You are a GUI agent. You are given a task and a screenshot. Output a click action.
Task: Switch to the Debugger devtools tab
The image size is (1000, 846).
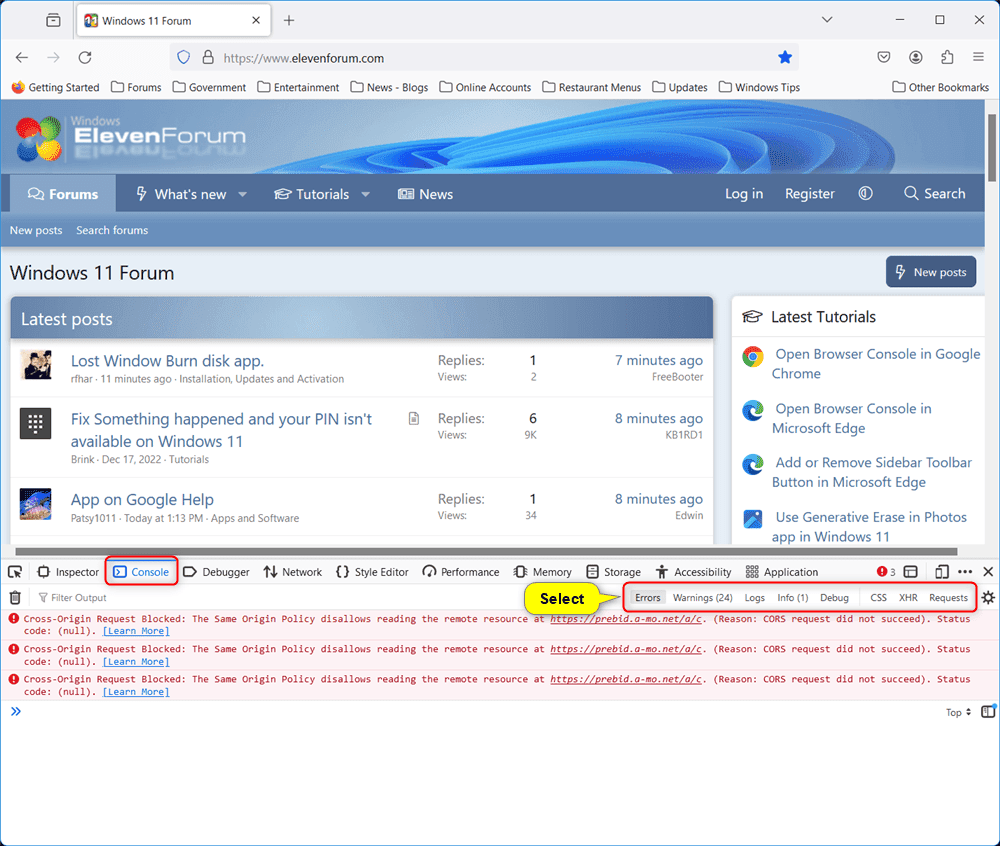216,572
